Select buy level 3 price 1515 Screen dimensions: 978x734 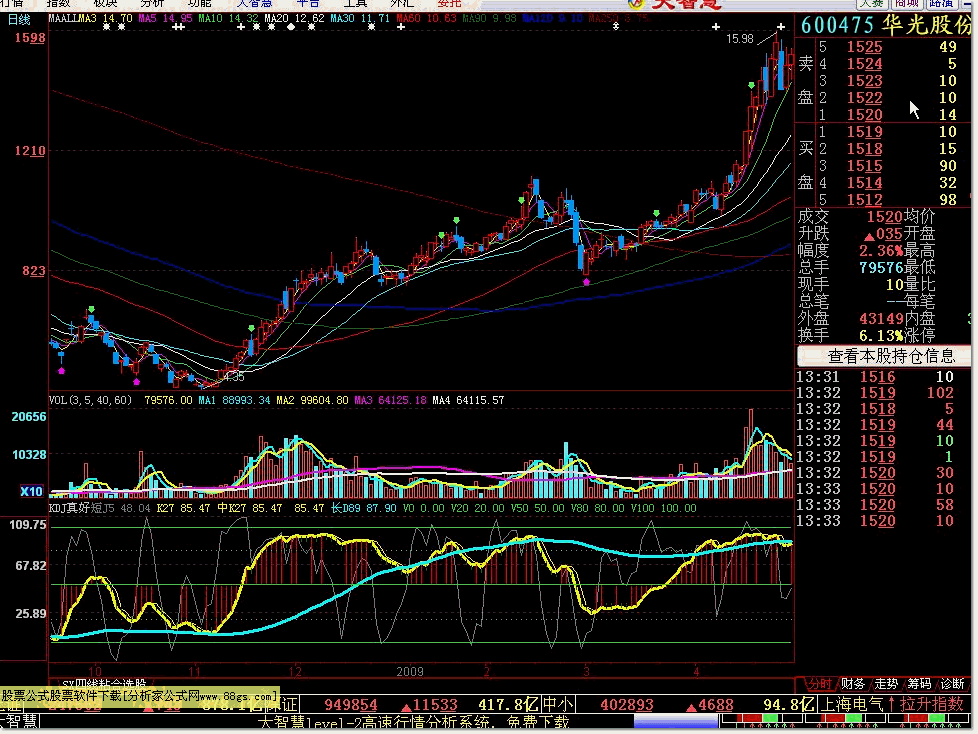coord(864,166)
